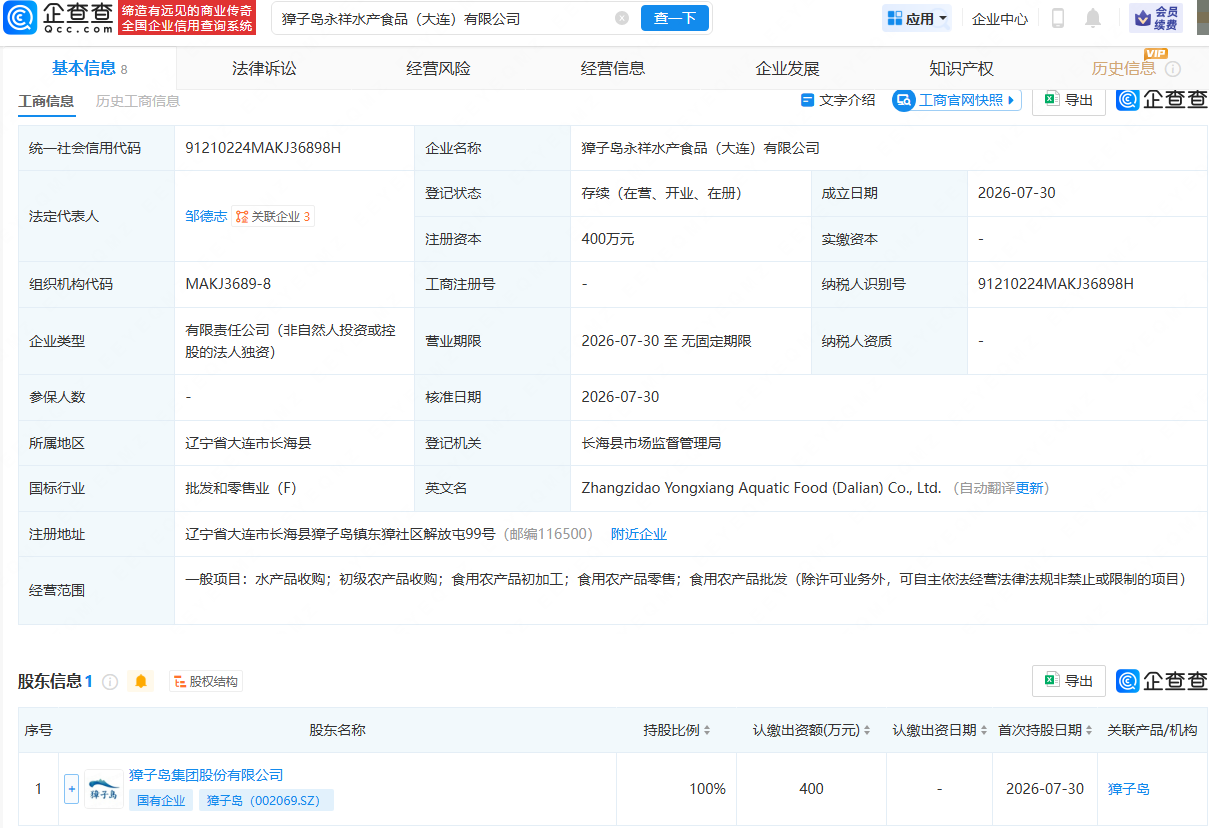Export business info via top 导出 button
This screenshot has width=1209, height=828.
tap(1069, 100)
